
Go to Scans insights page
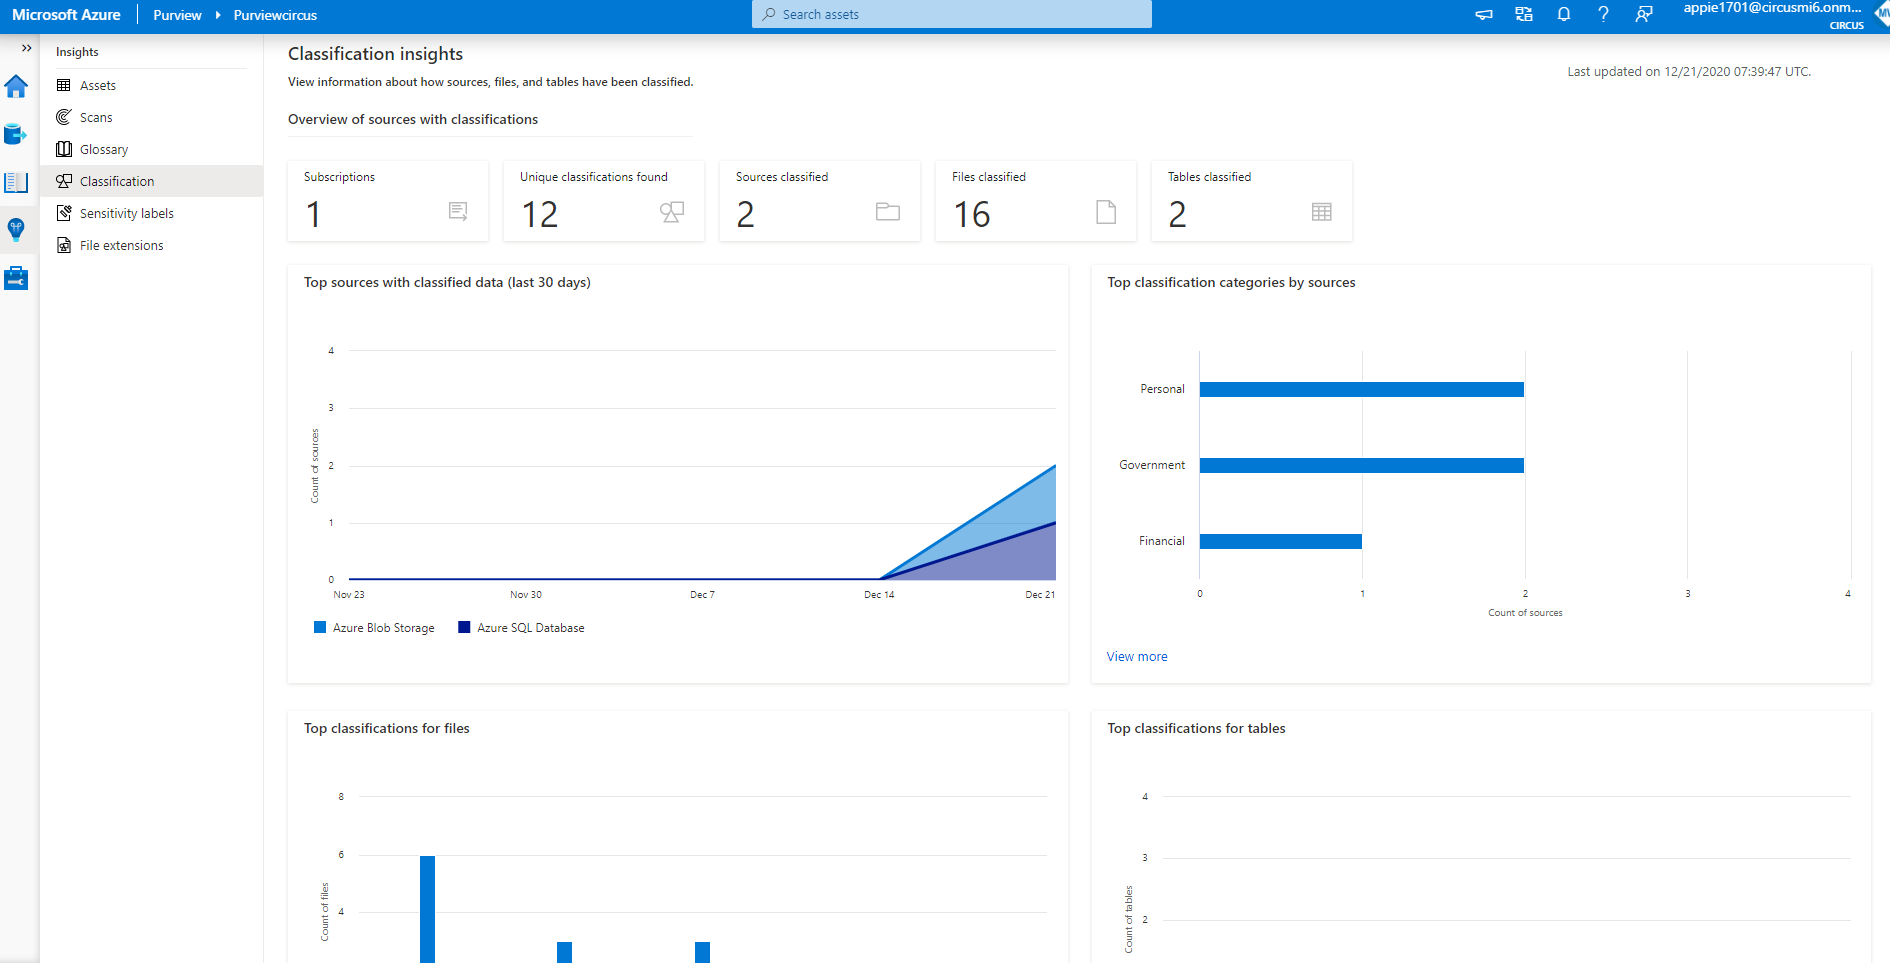tap(96, 118)
